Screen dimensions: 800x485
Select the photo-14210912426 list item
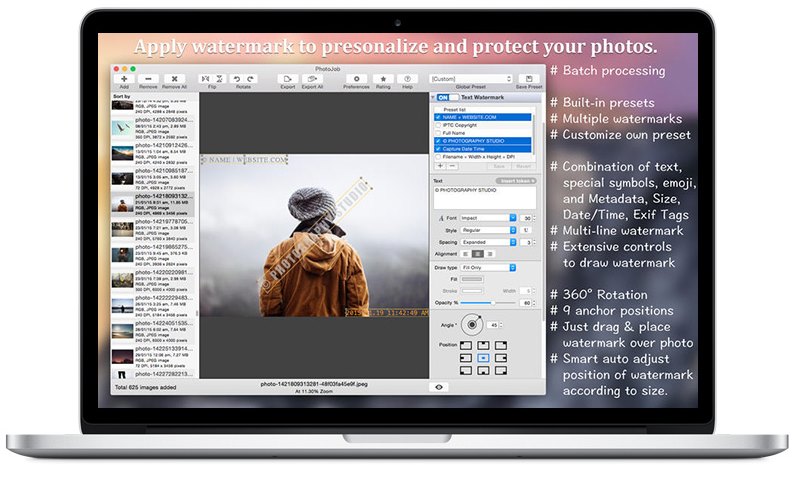click(153, 153)
